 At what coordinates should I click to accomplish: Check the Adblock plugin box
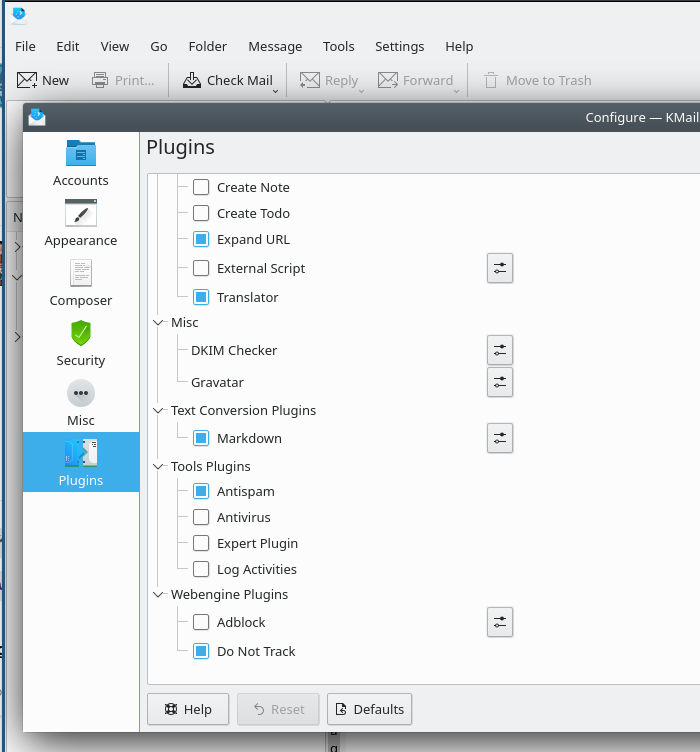pos(201,622)
